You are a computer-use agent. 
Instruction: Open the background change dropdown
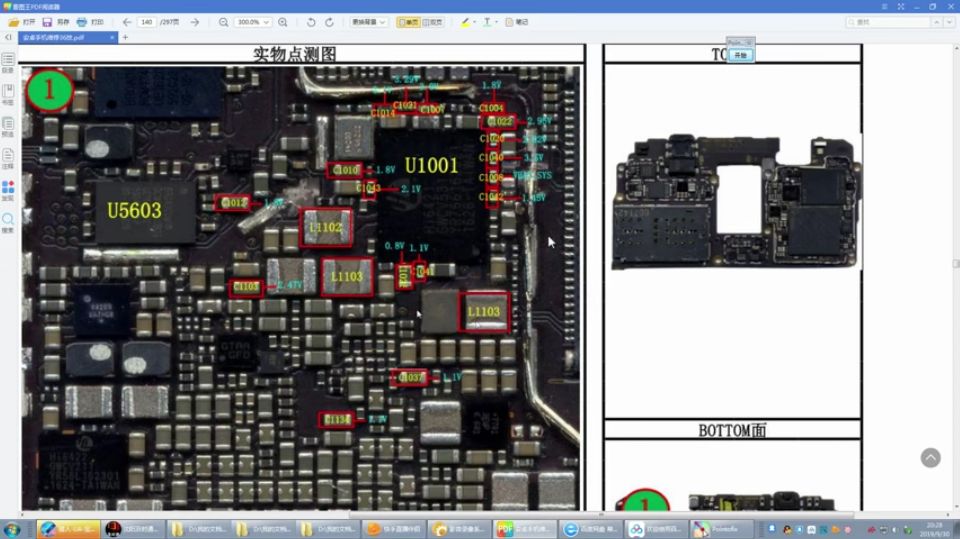point(369,22)
